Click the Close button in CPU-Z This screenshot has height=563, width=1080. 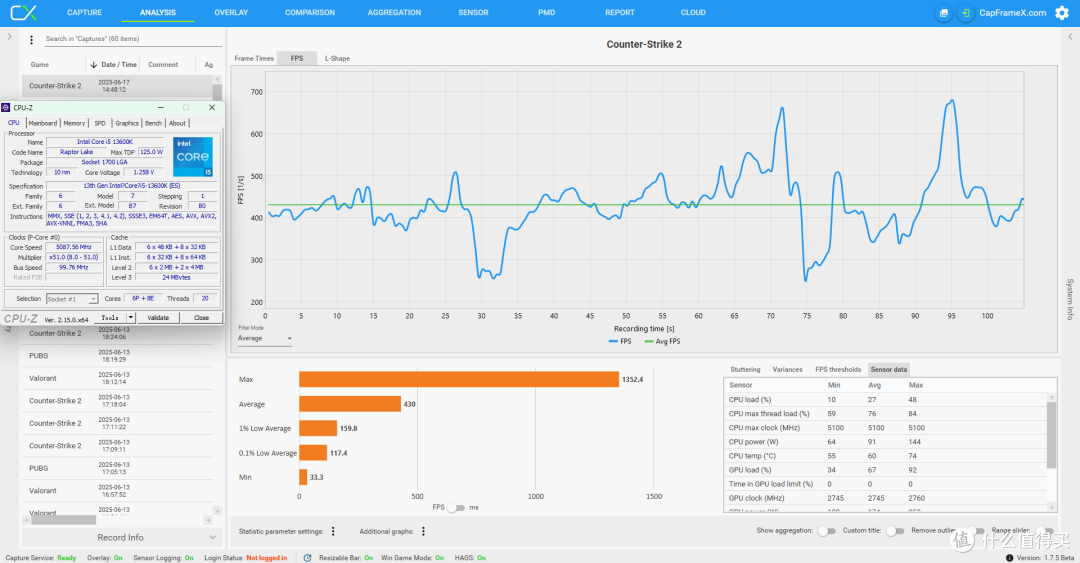point(201,318)
